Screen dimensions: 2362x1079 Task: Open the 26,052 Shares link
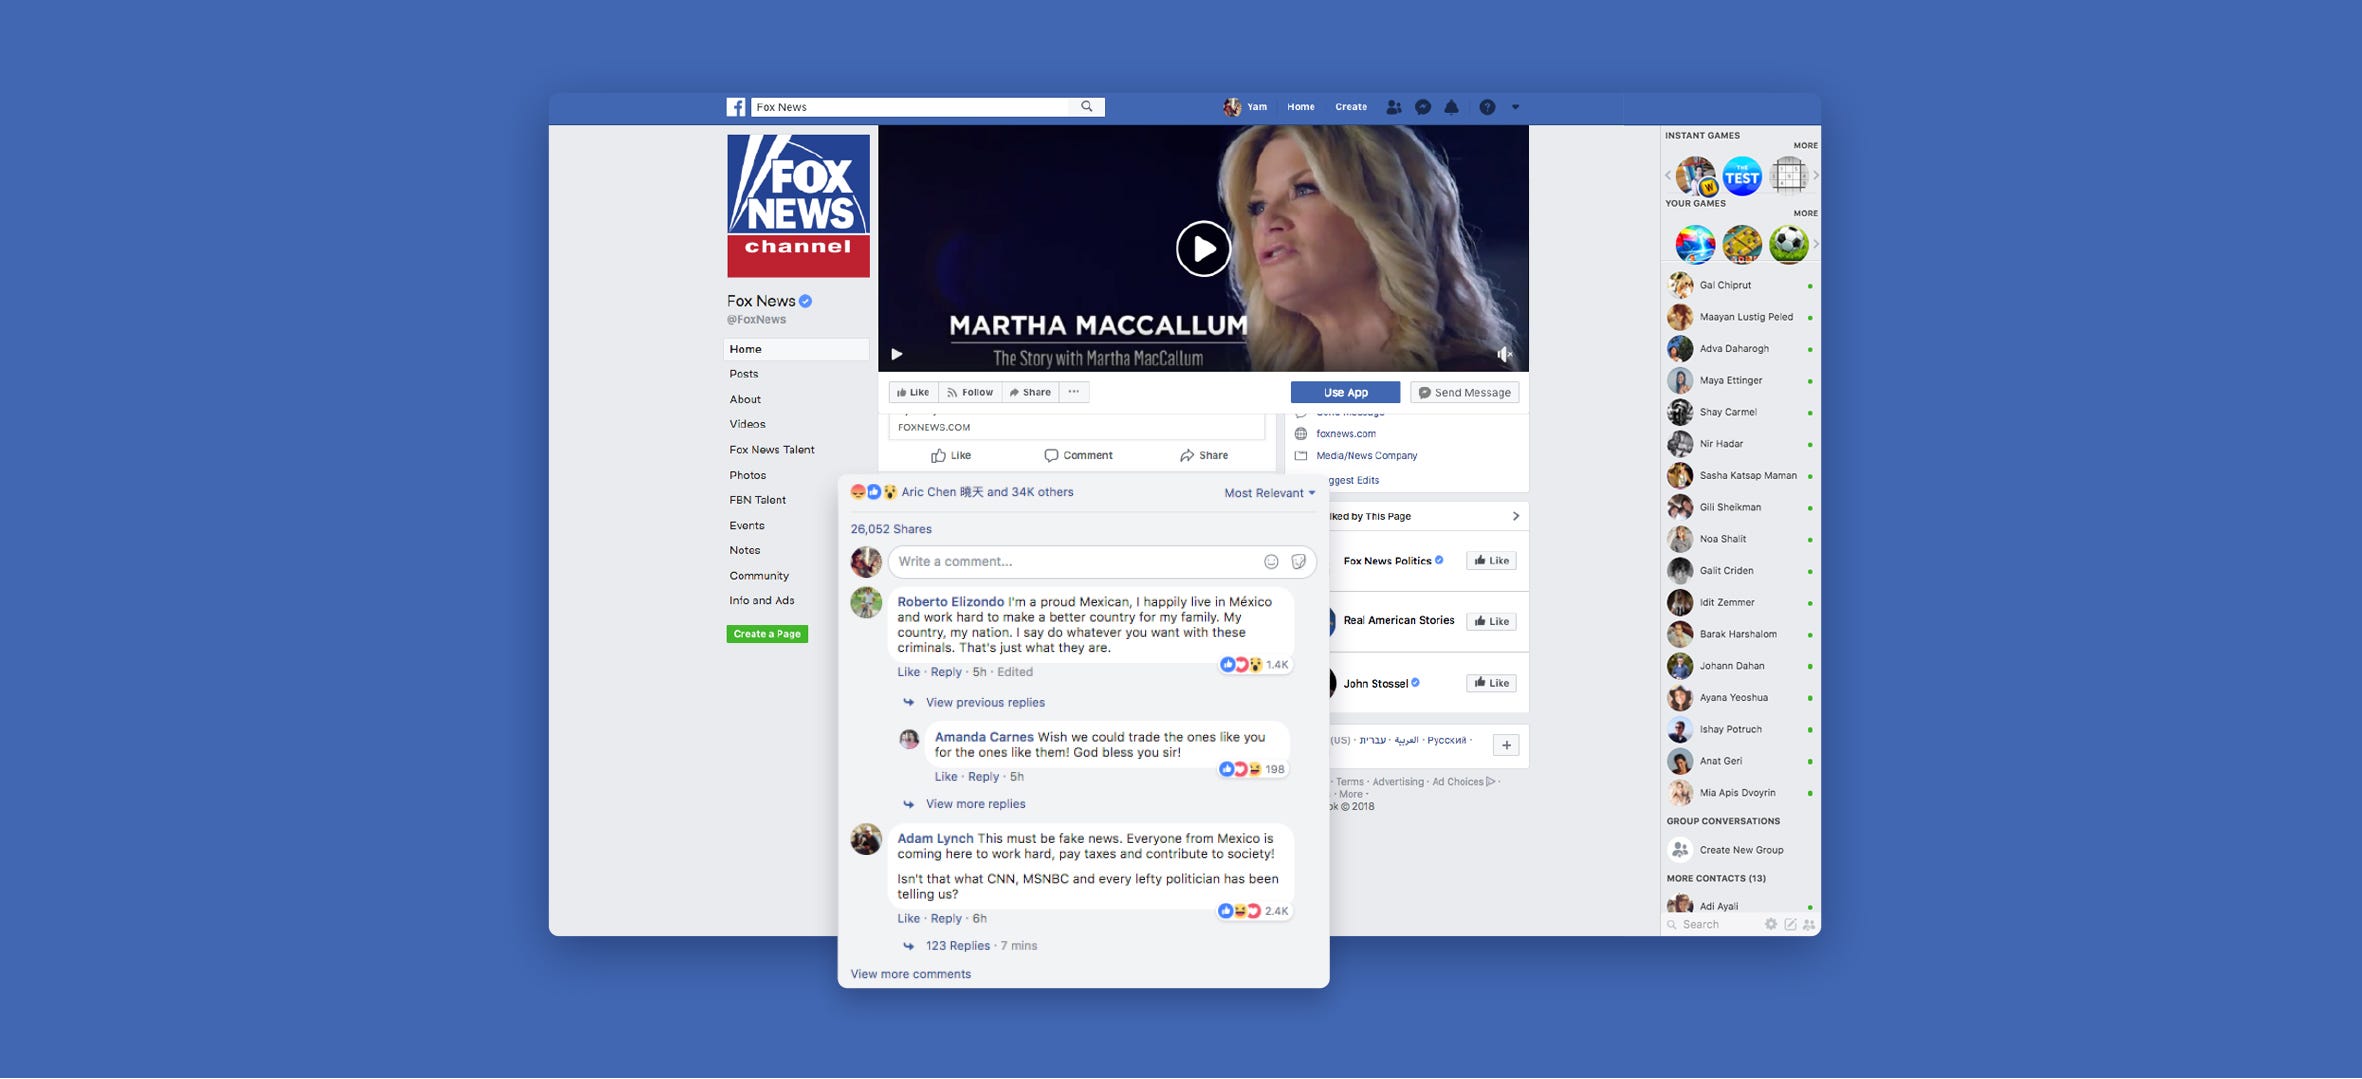click(891, 529)
